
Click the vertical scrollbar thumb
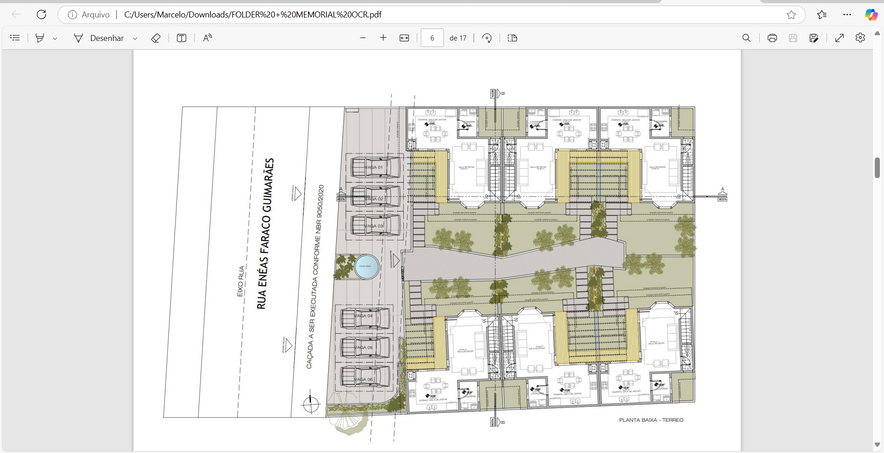(877, 167)
